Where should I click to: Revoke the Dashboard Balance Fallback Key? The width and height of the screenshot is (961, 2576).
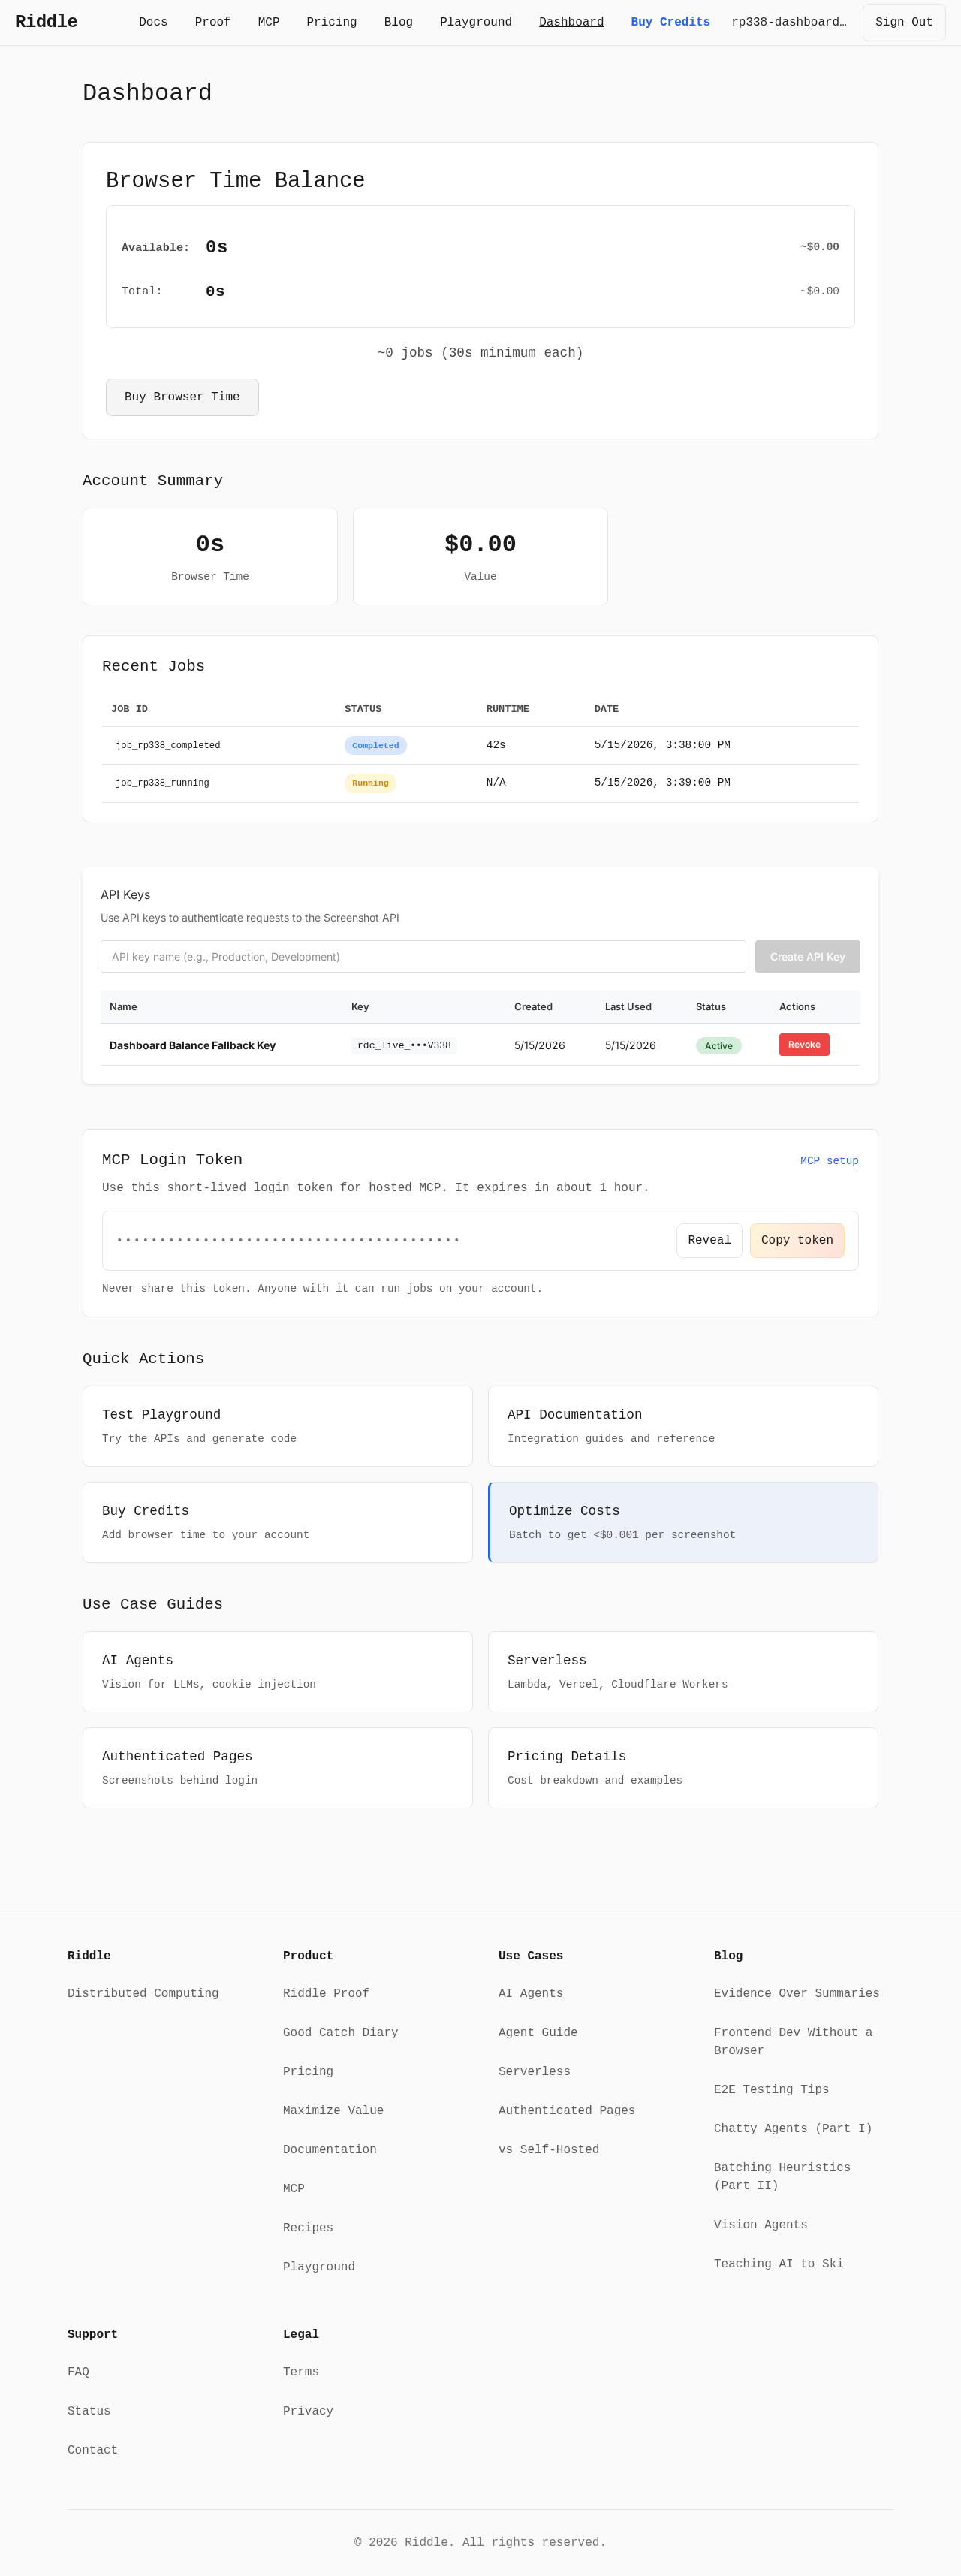pyautogui.click(x=804, y=1045)
